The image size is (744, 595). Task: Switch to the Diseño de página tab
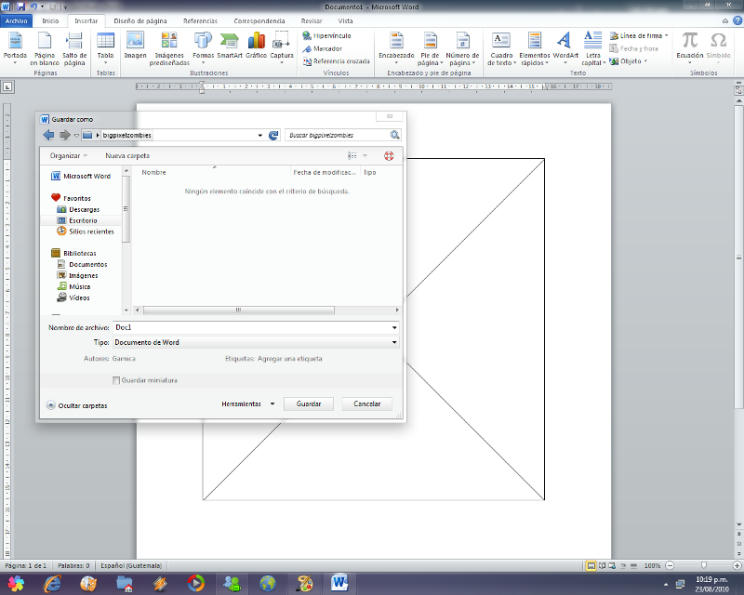tap(140, 21)
